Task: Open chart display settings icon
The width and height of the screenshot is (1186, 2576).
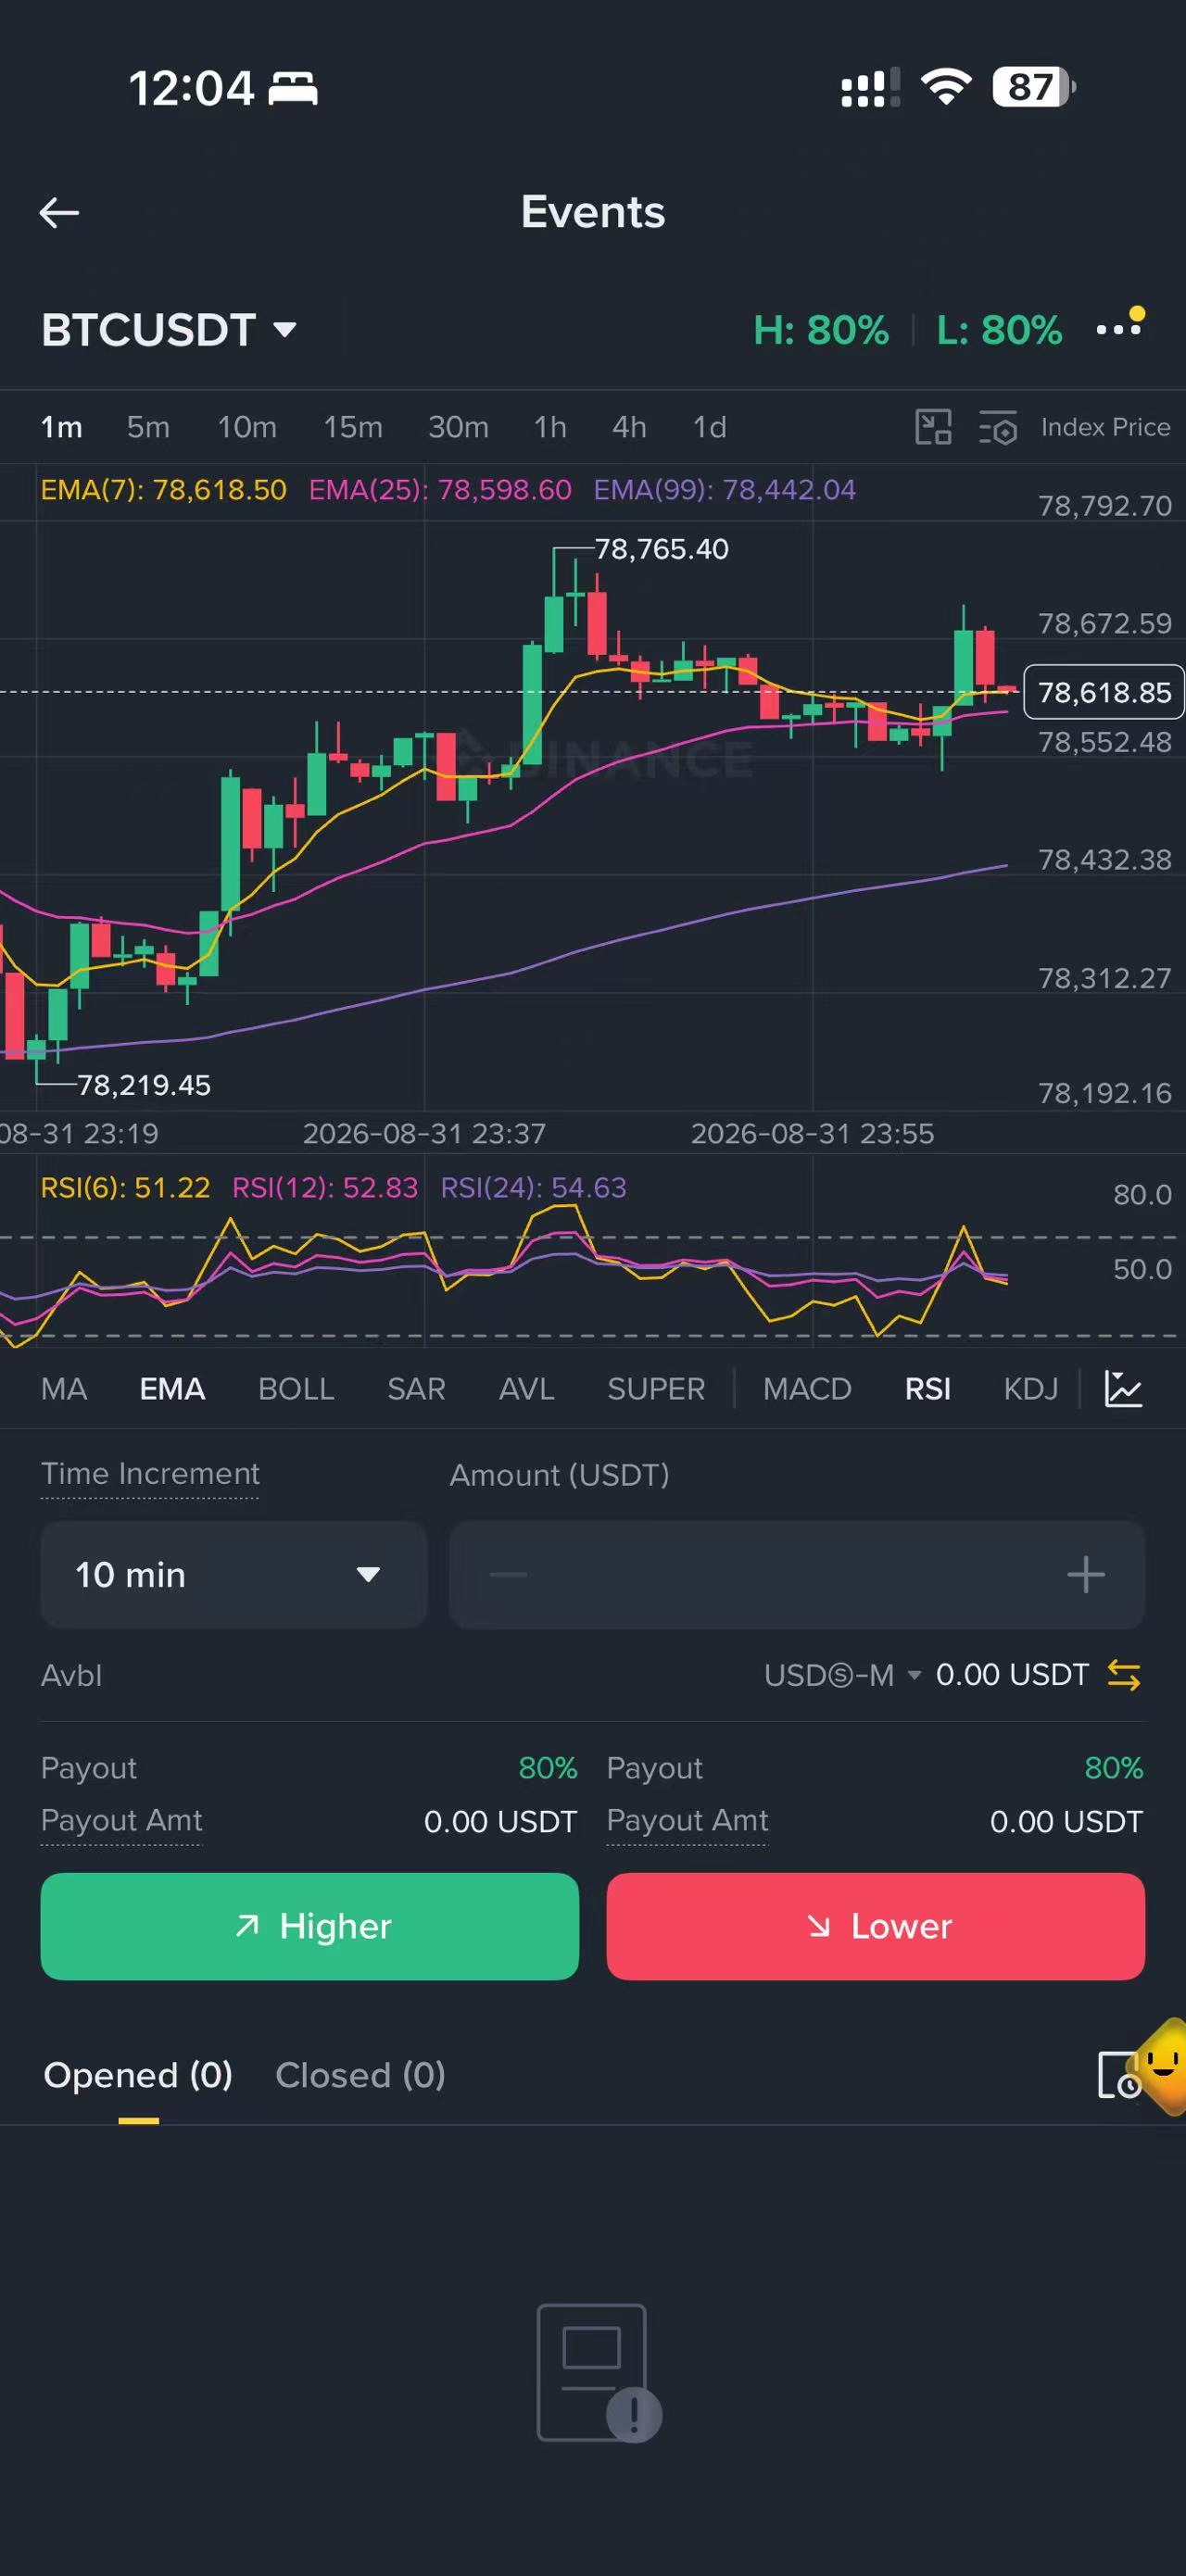Action: (997, 427)
